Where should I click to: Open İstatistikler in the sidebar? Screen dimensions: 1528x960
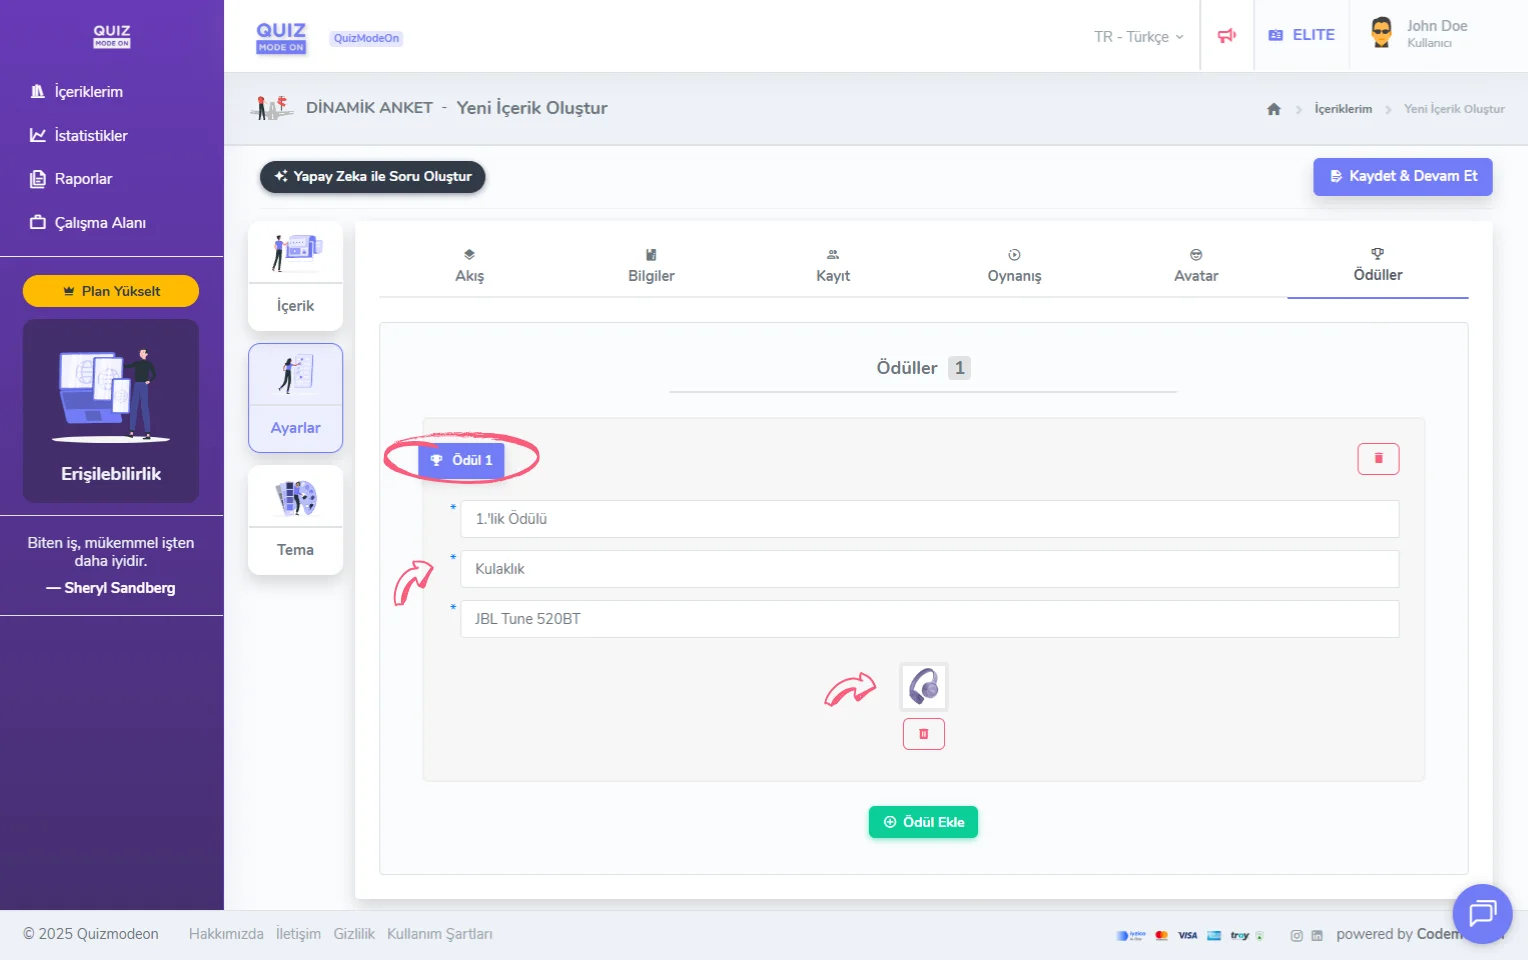(90, 135)
